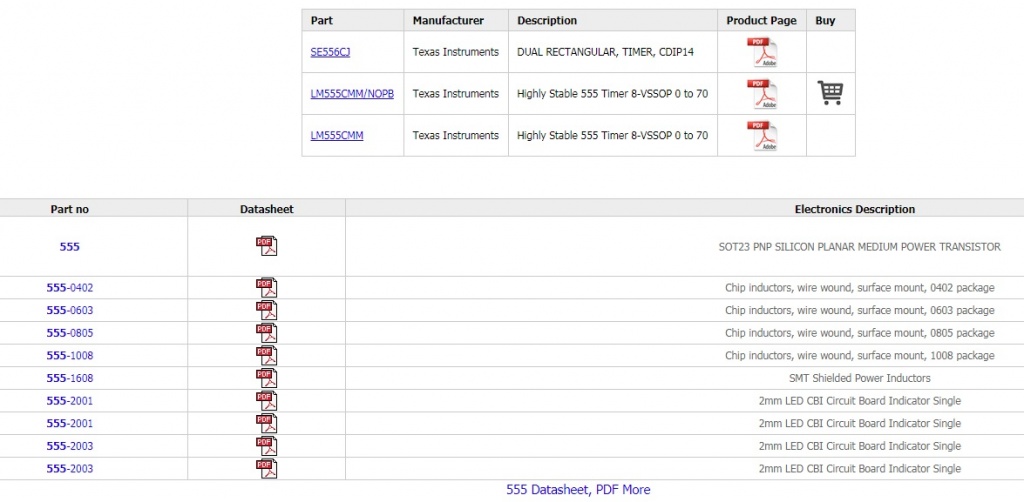This screenshot has height=502, width=1024.
Task: Open the PDF product page for SE556CJ
Action: click(x=762, y=52)
